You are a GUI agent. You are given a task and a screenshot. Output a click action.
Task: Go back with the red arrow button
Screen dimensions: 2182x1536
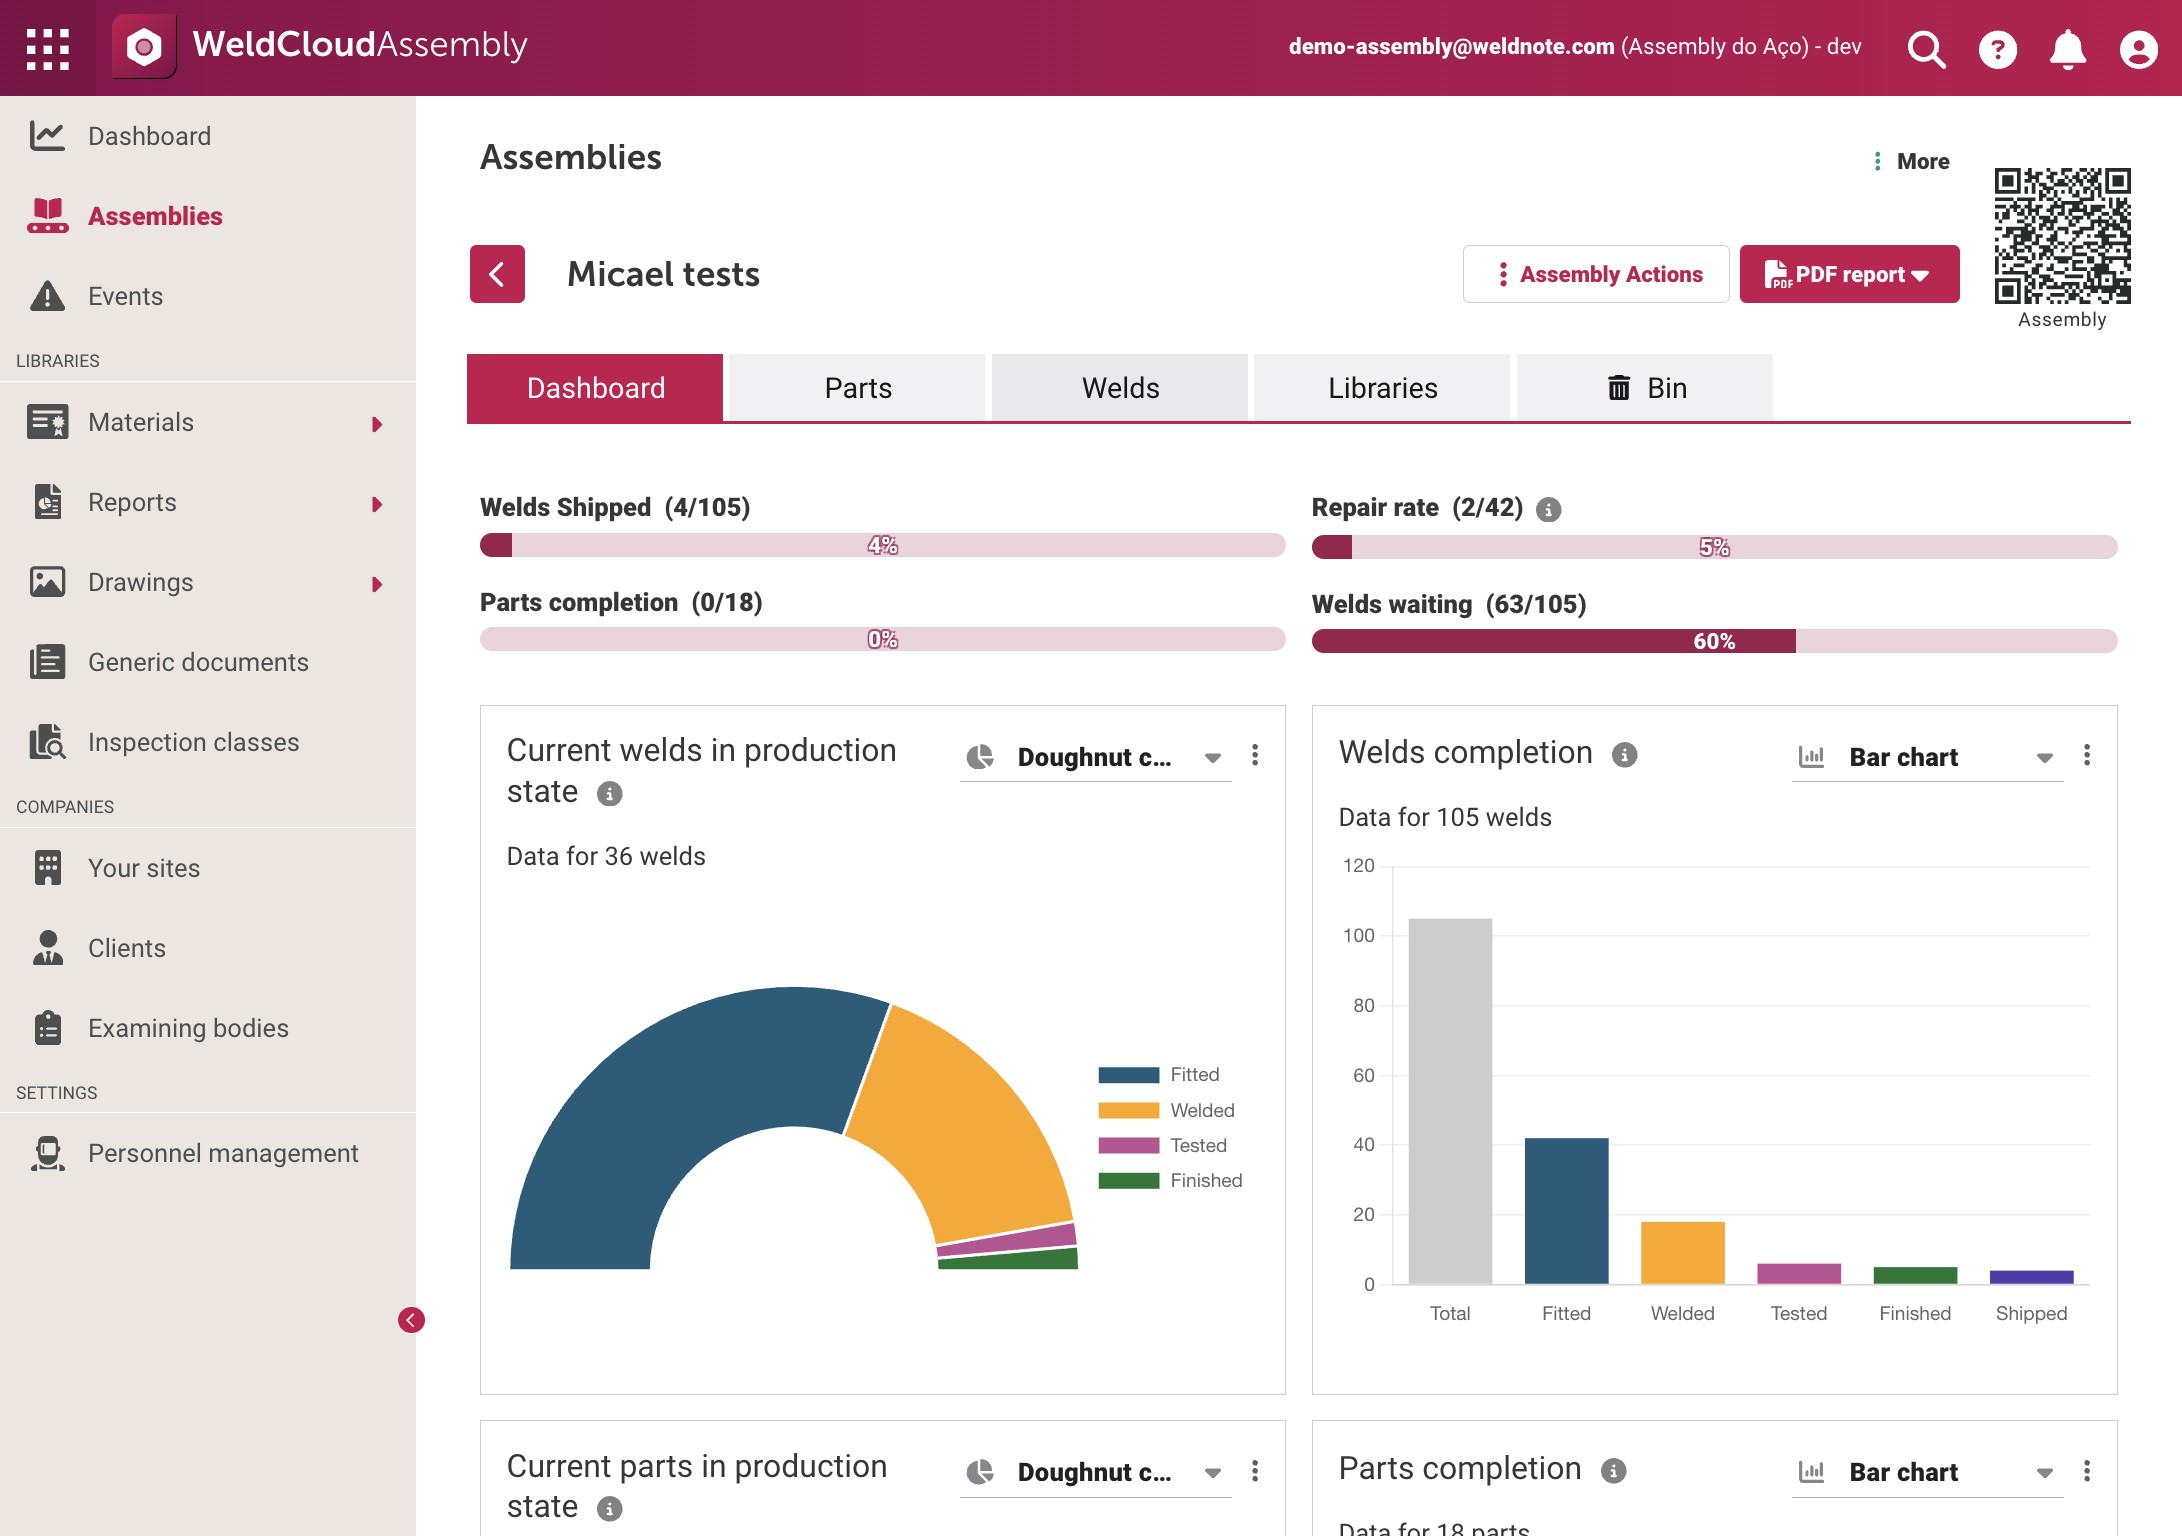pyautogui.click(x=497, y=274)
